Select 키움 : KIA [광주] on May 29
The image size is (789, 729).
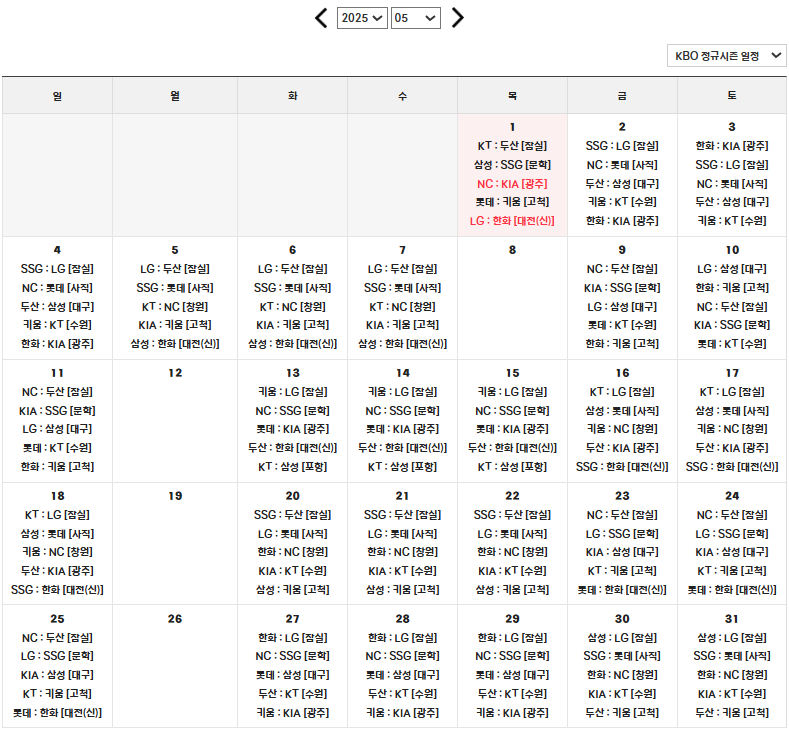tap(512, 713)
